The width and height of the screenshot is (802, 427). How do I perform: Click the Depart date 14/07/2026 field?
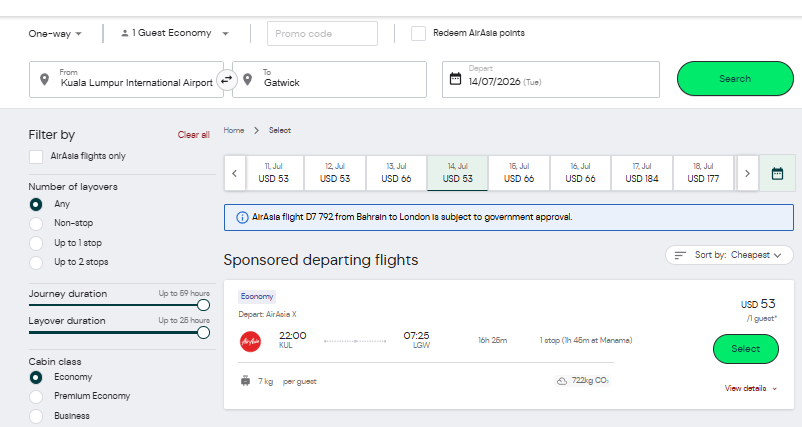point(551,79)
